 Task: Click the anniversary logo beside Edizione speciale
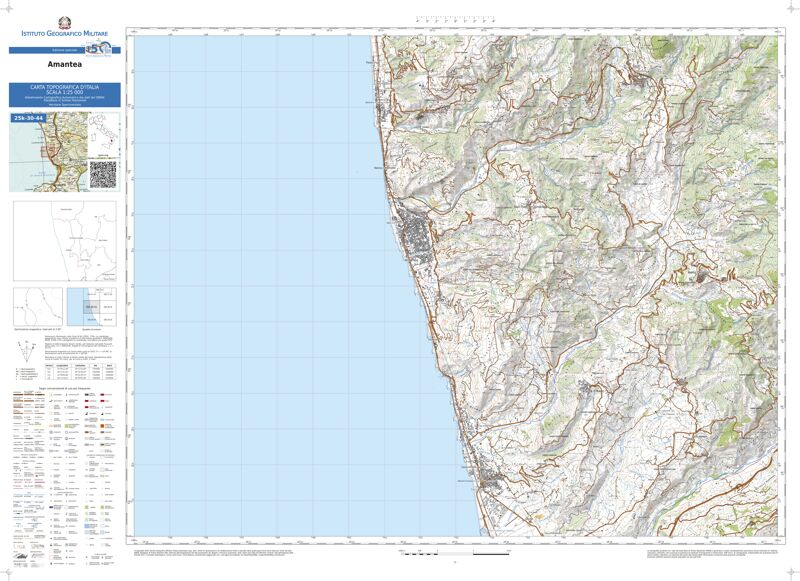[x=95, y=49]
